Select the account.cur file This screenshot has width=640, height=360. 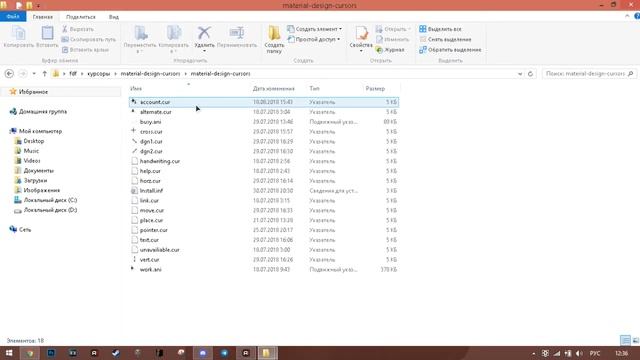[x=264, y=102]
